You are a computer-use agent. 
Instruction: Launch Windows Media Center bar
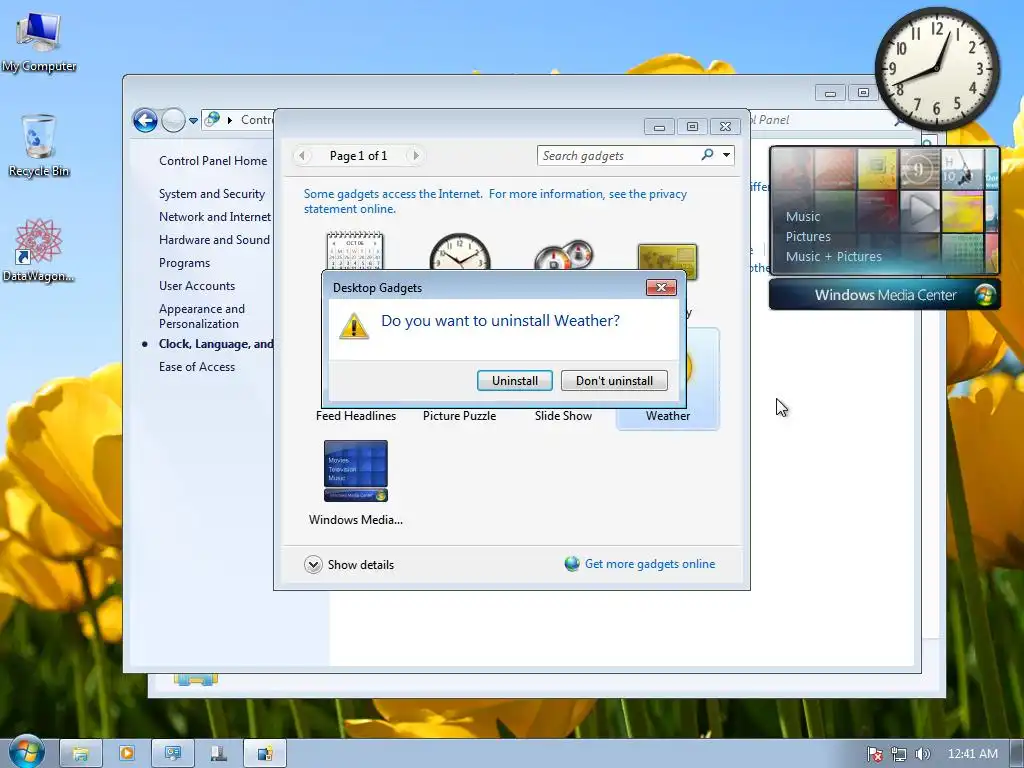point(884,295)
